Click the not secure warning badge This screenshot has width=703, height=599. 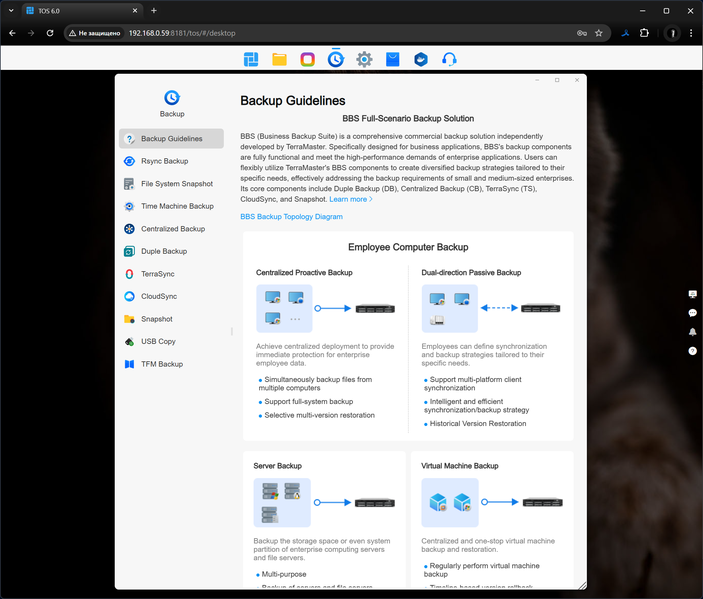[95, 33]
